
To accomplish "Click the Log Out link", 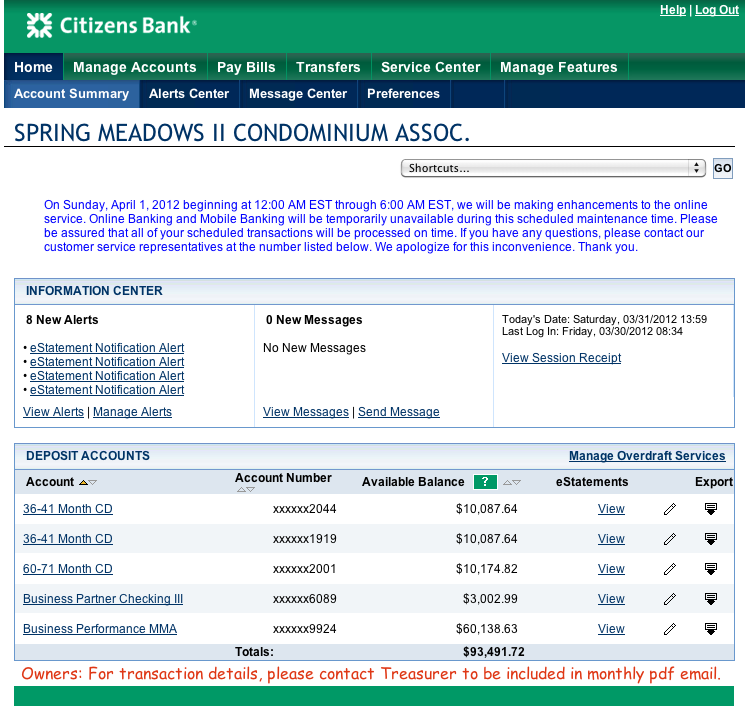I will click(716, 10).
